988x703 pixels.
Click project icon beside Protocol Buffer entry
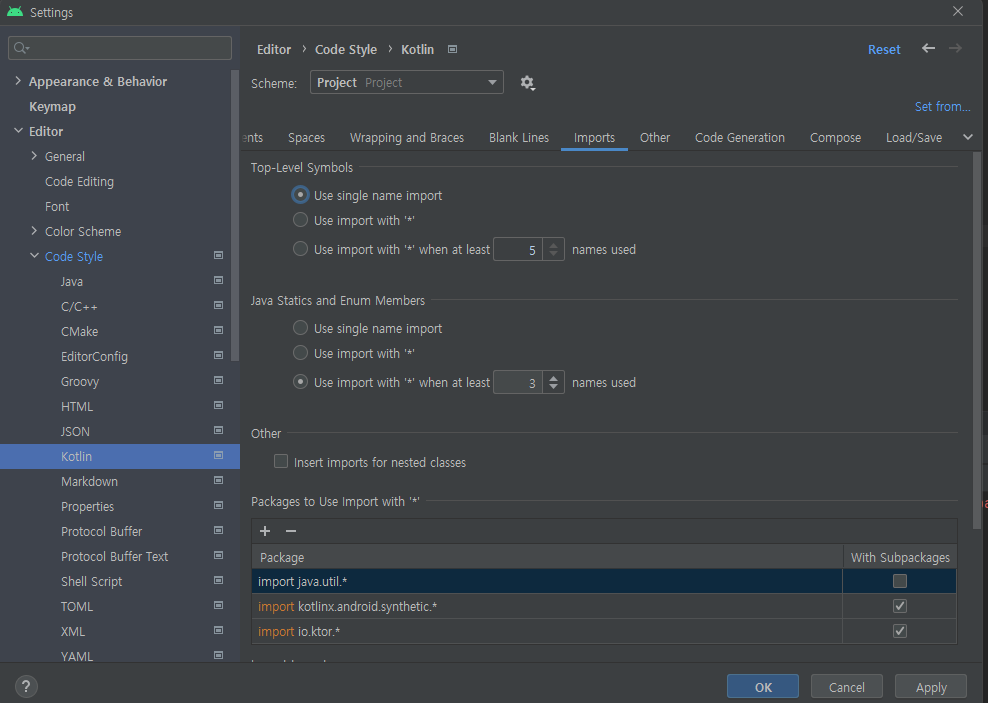219,530
